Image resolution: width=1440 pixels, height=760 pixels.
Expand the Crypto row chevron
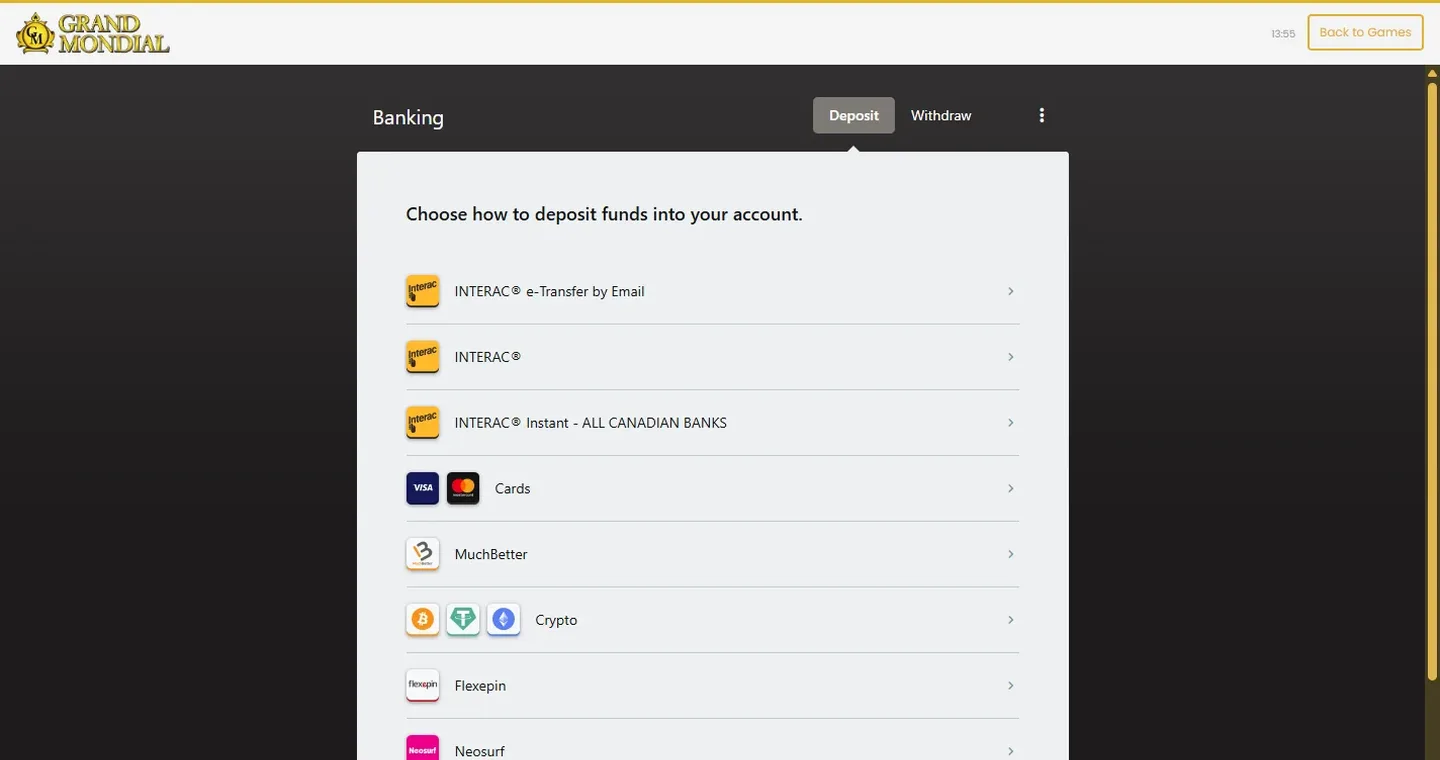[1010, 620]
